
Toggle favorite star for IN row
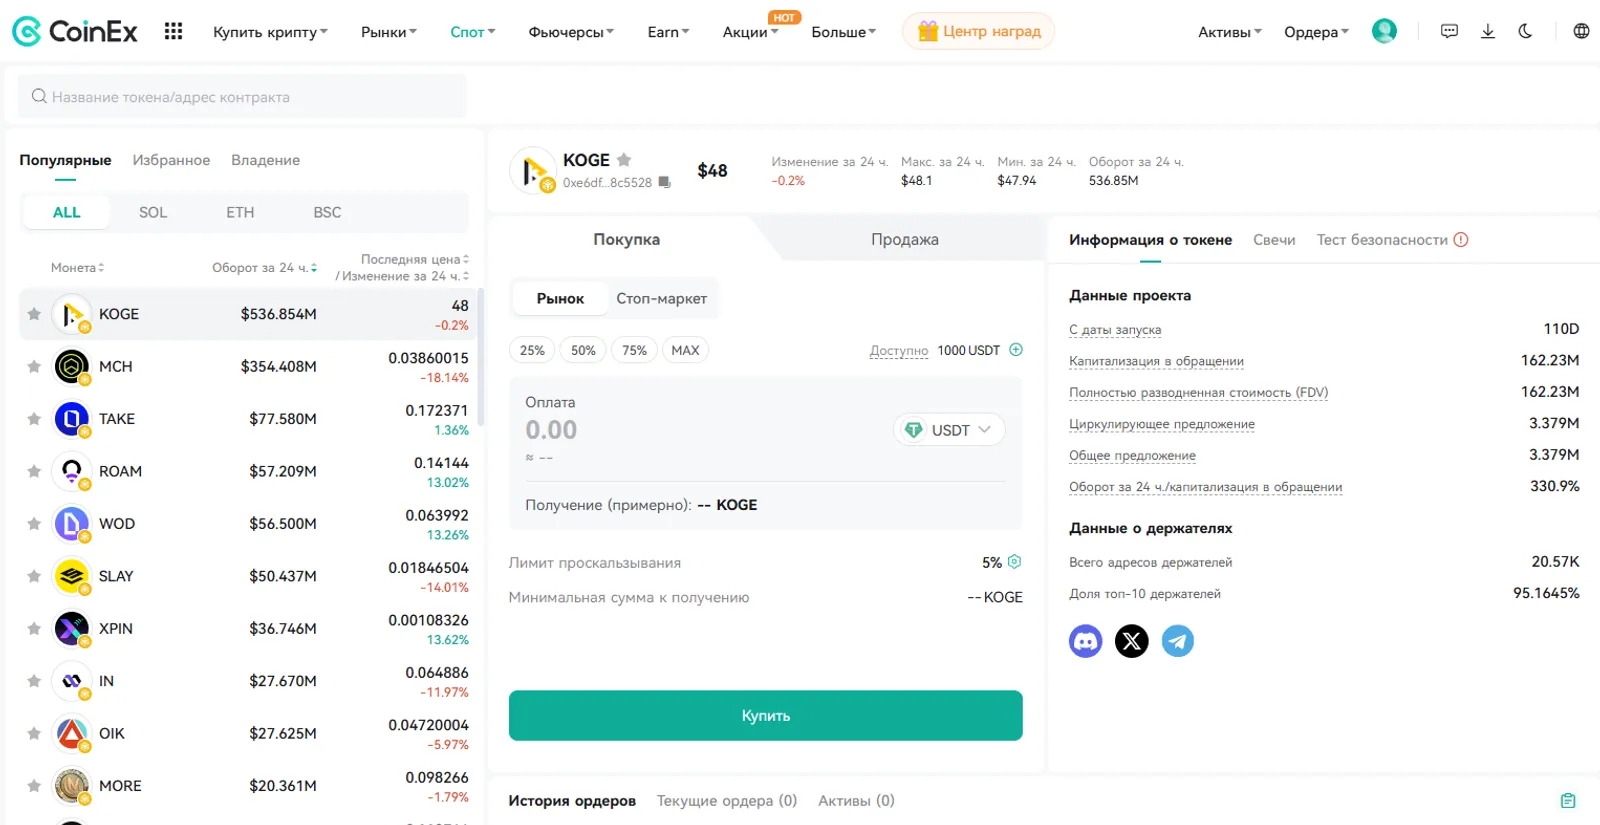pos(34,681)
